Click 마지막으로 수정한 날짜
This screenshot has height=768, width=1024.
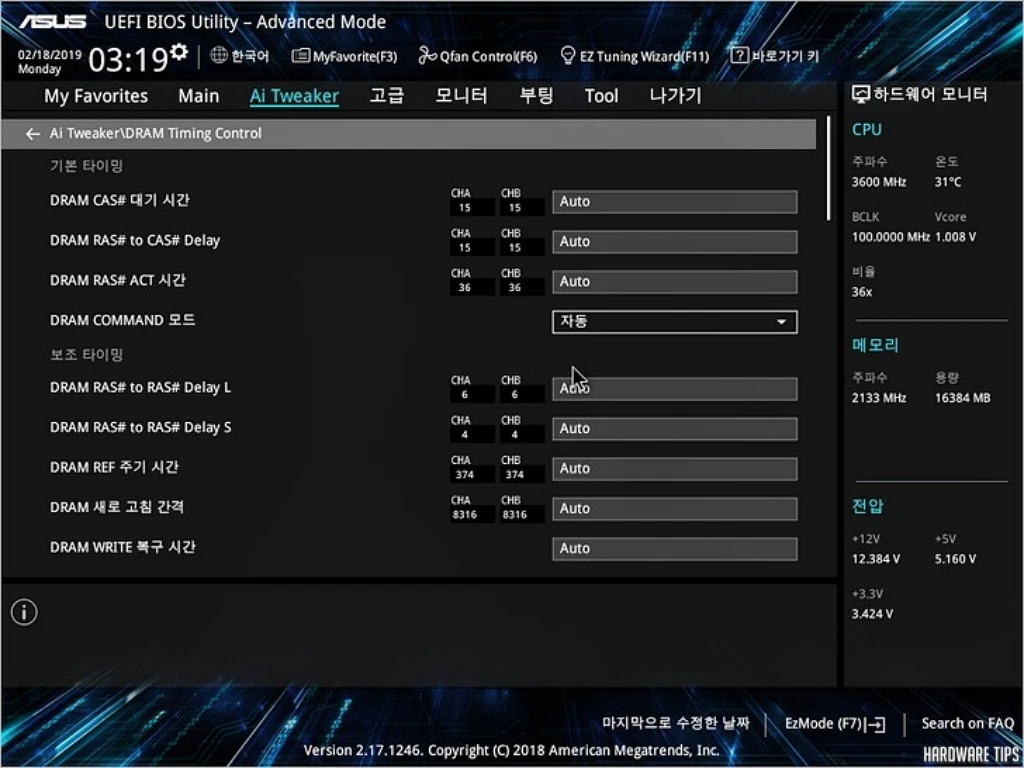coord(676,723)
